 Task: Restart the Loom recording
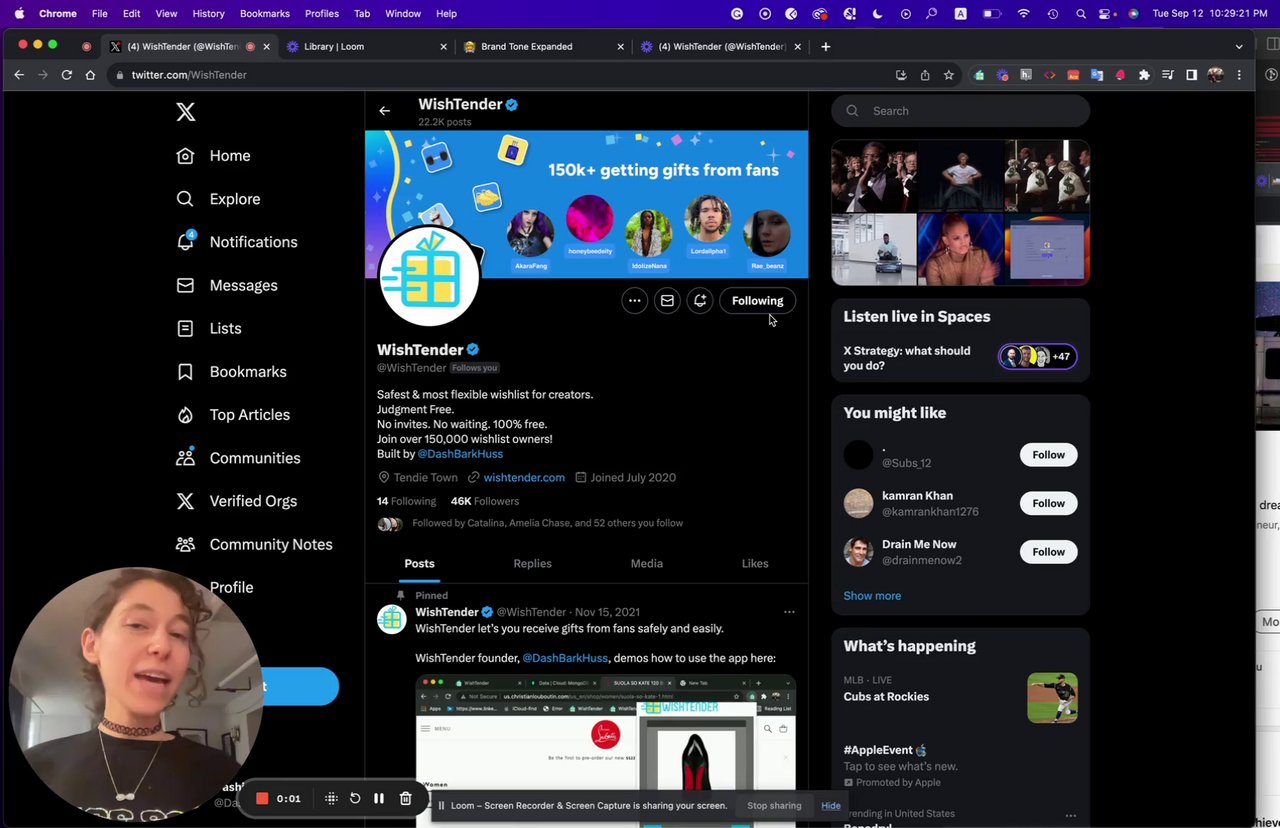tap(355, 798)
